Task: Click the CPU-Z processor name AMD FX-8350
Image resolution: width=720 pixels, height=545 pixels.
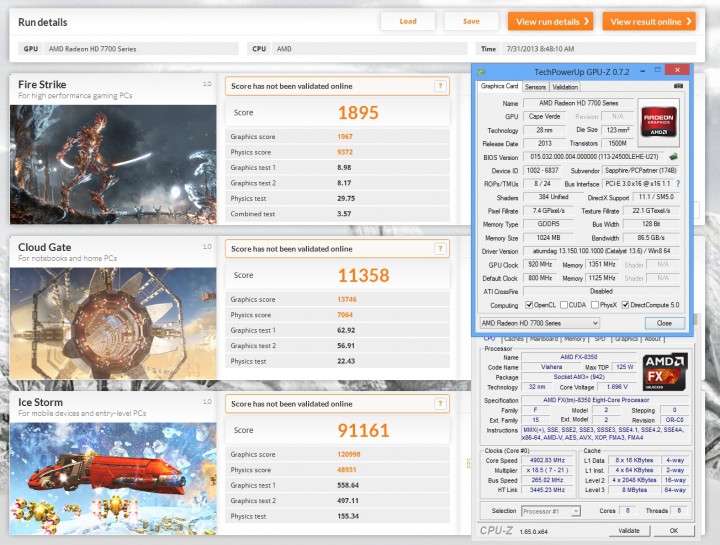Action: tap(579, 357)
